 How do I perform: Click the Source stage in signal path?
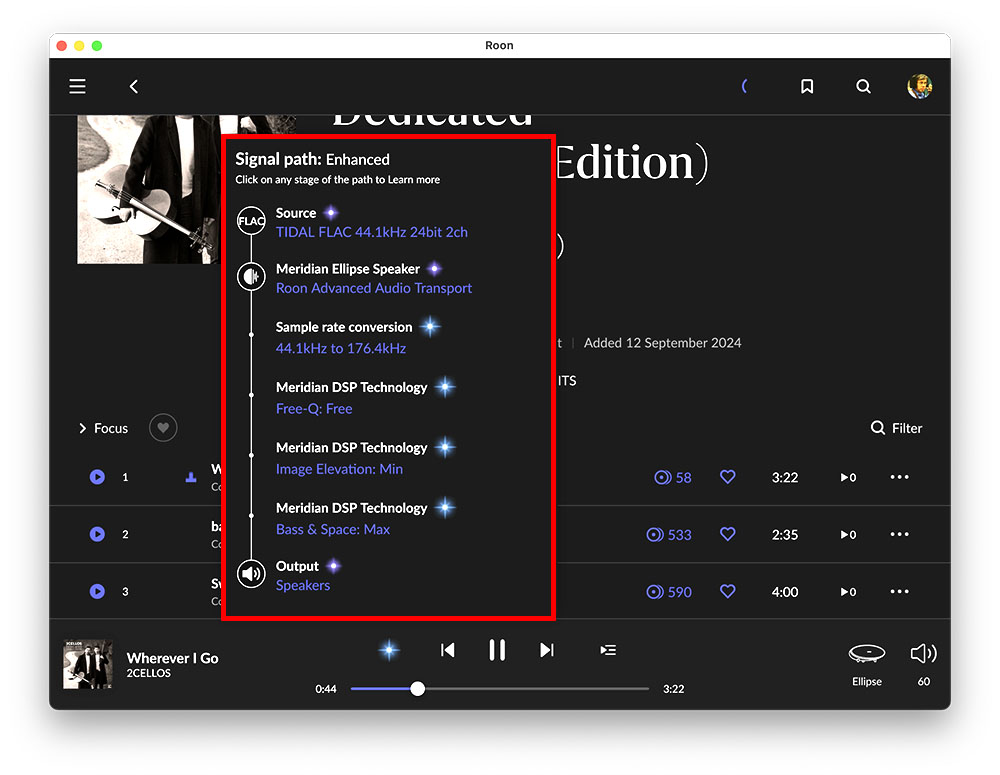pos(296,213)
